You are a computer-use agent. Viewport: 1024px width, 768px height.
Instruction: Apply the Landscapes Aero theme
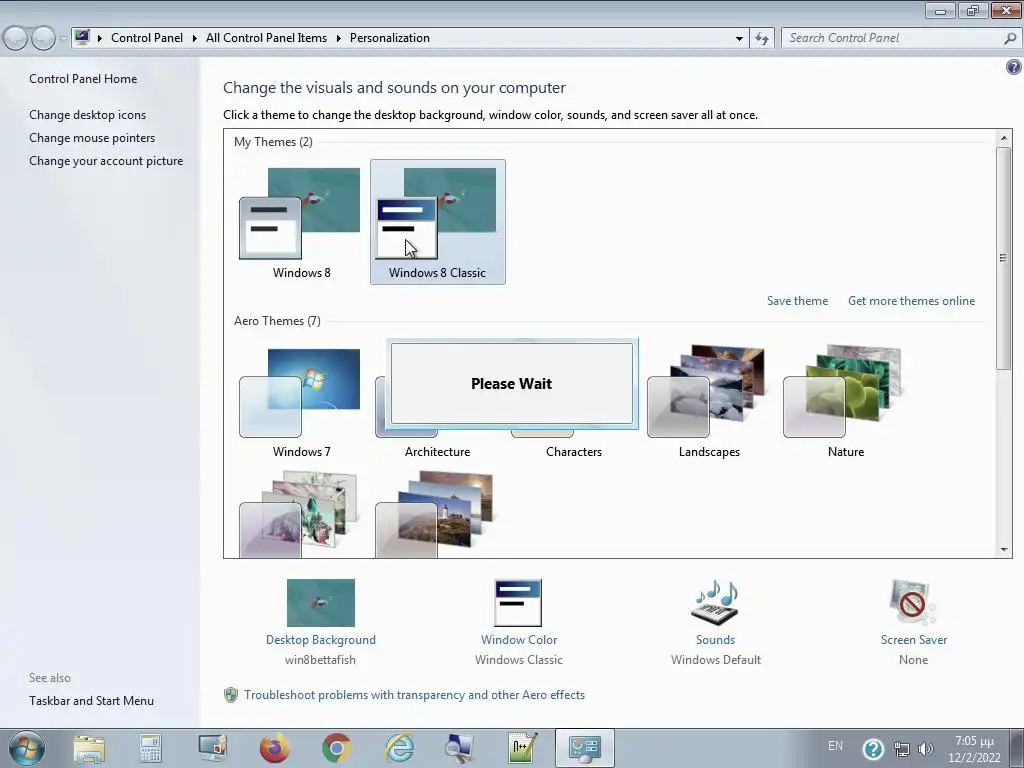pos(708,393)
